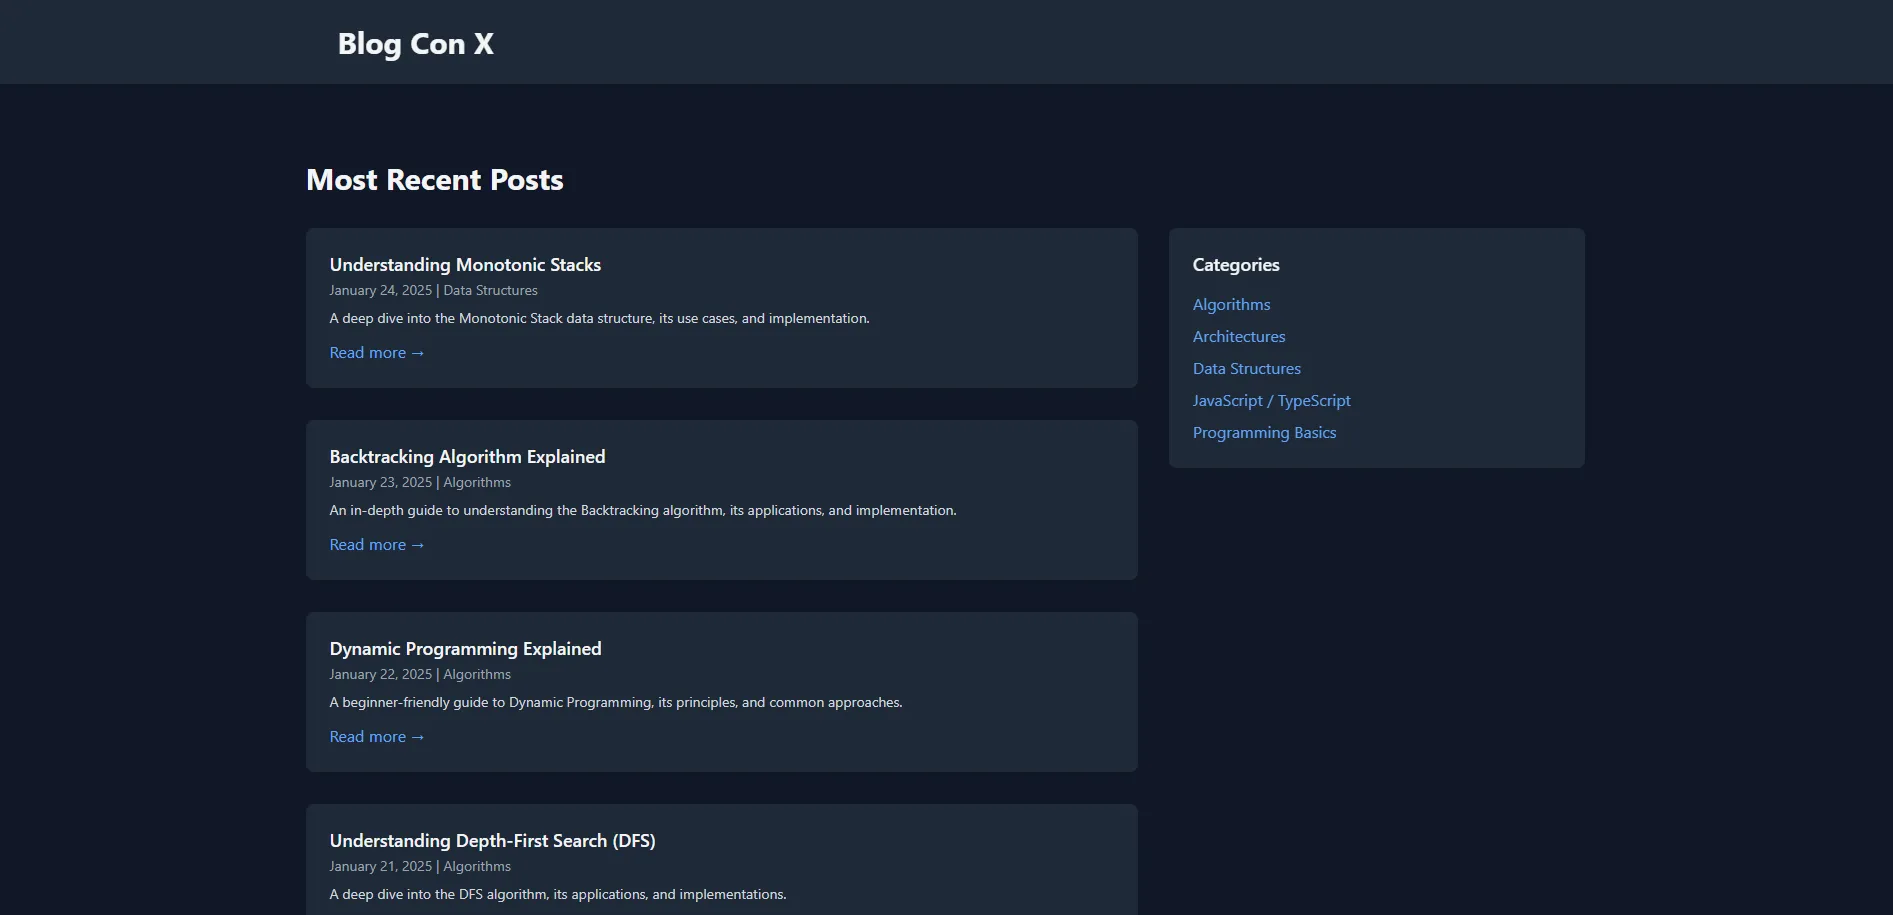Browse the JavaScript / TypeScript category
1893x915 pixels.
[1271, 401]
